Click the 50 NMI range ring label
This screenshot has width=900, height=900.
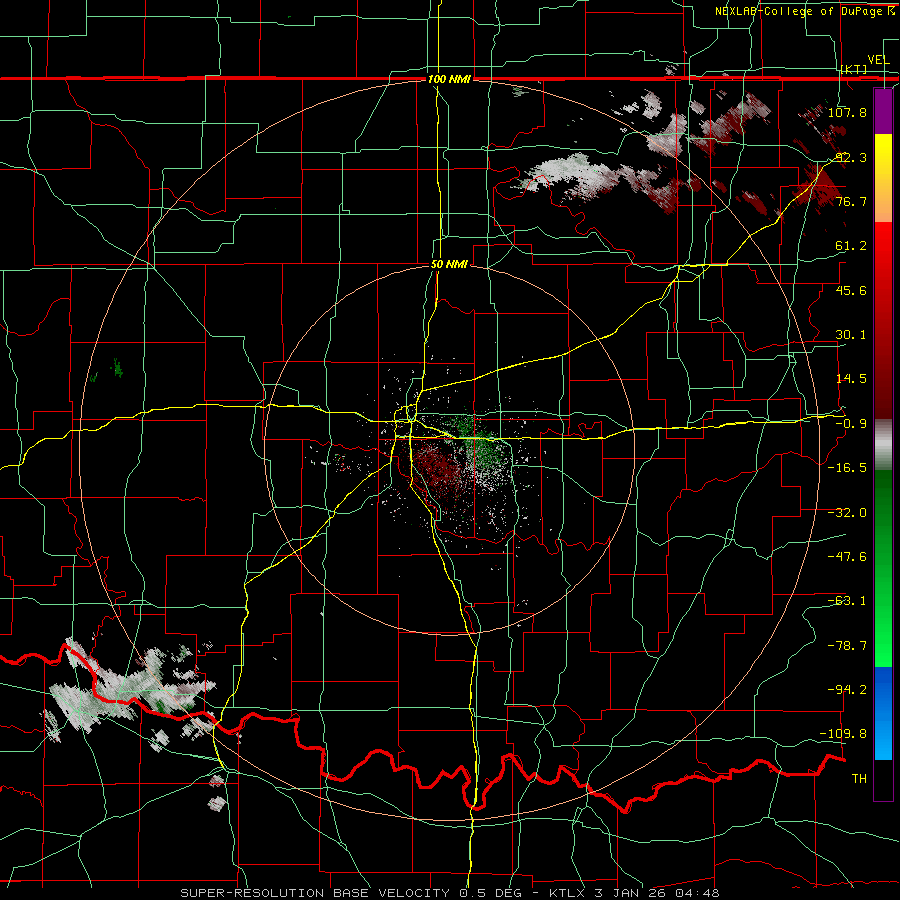click(449, 265)
